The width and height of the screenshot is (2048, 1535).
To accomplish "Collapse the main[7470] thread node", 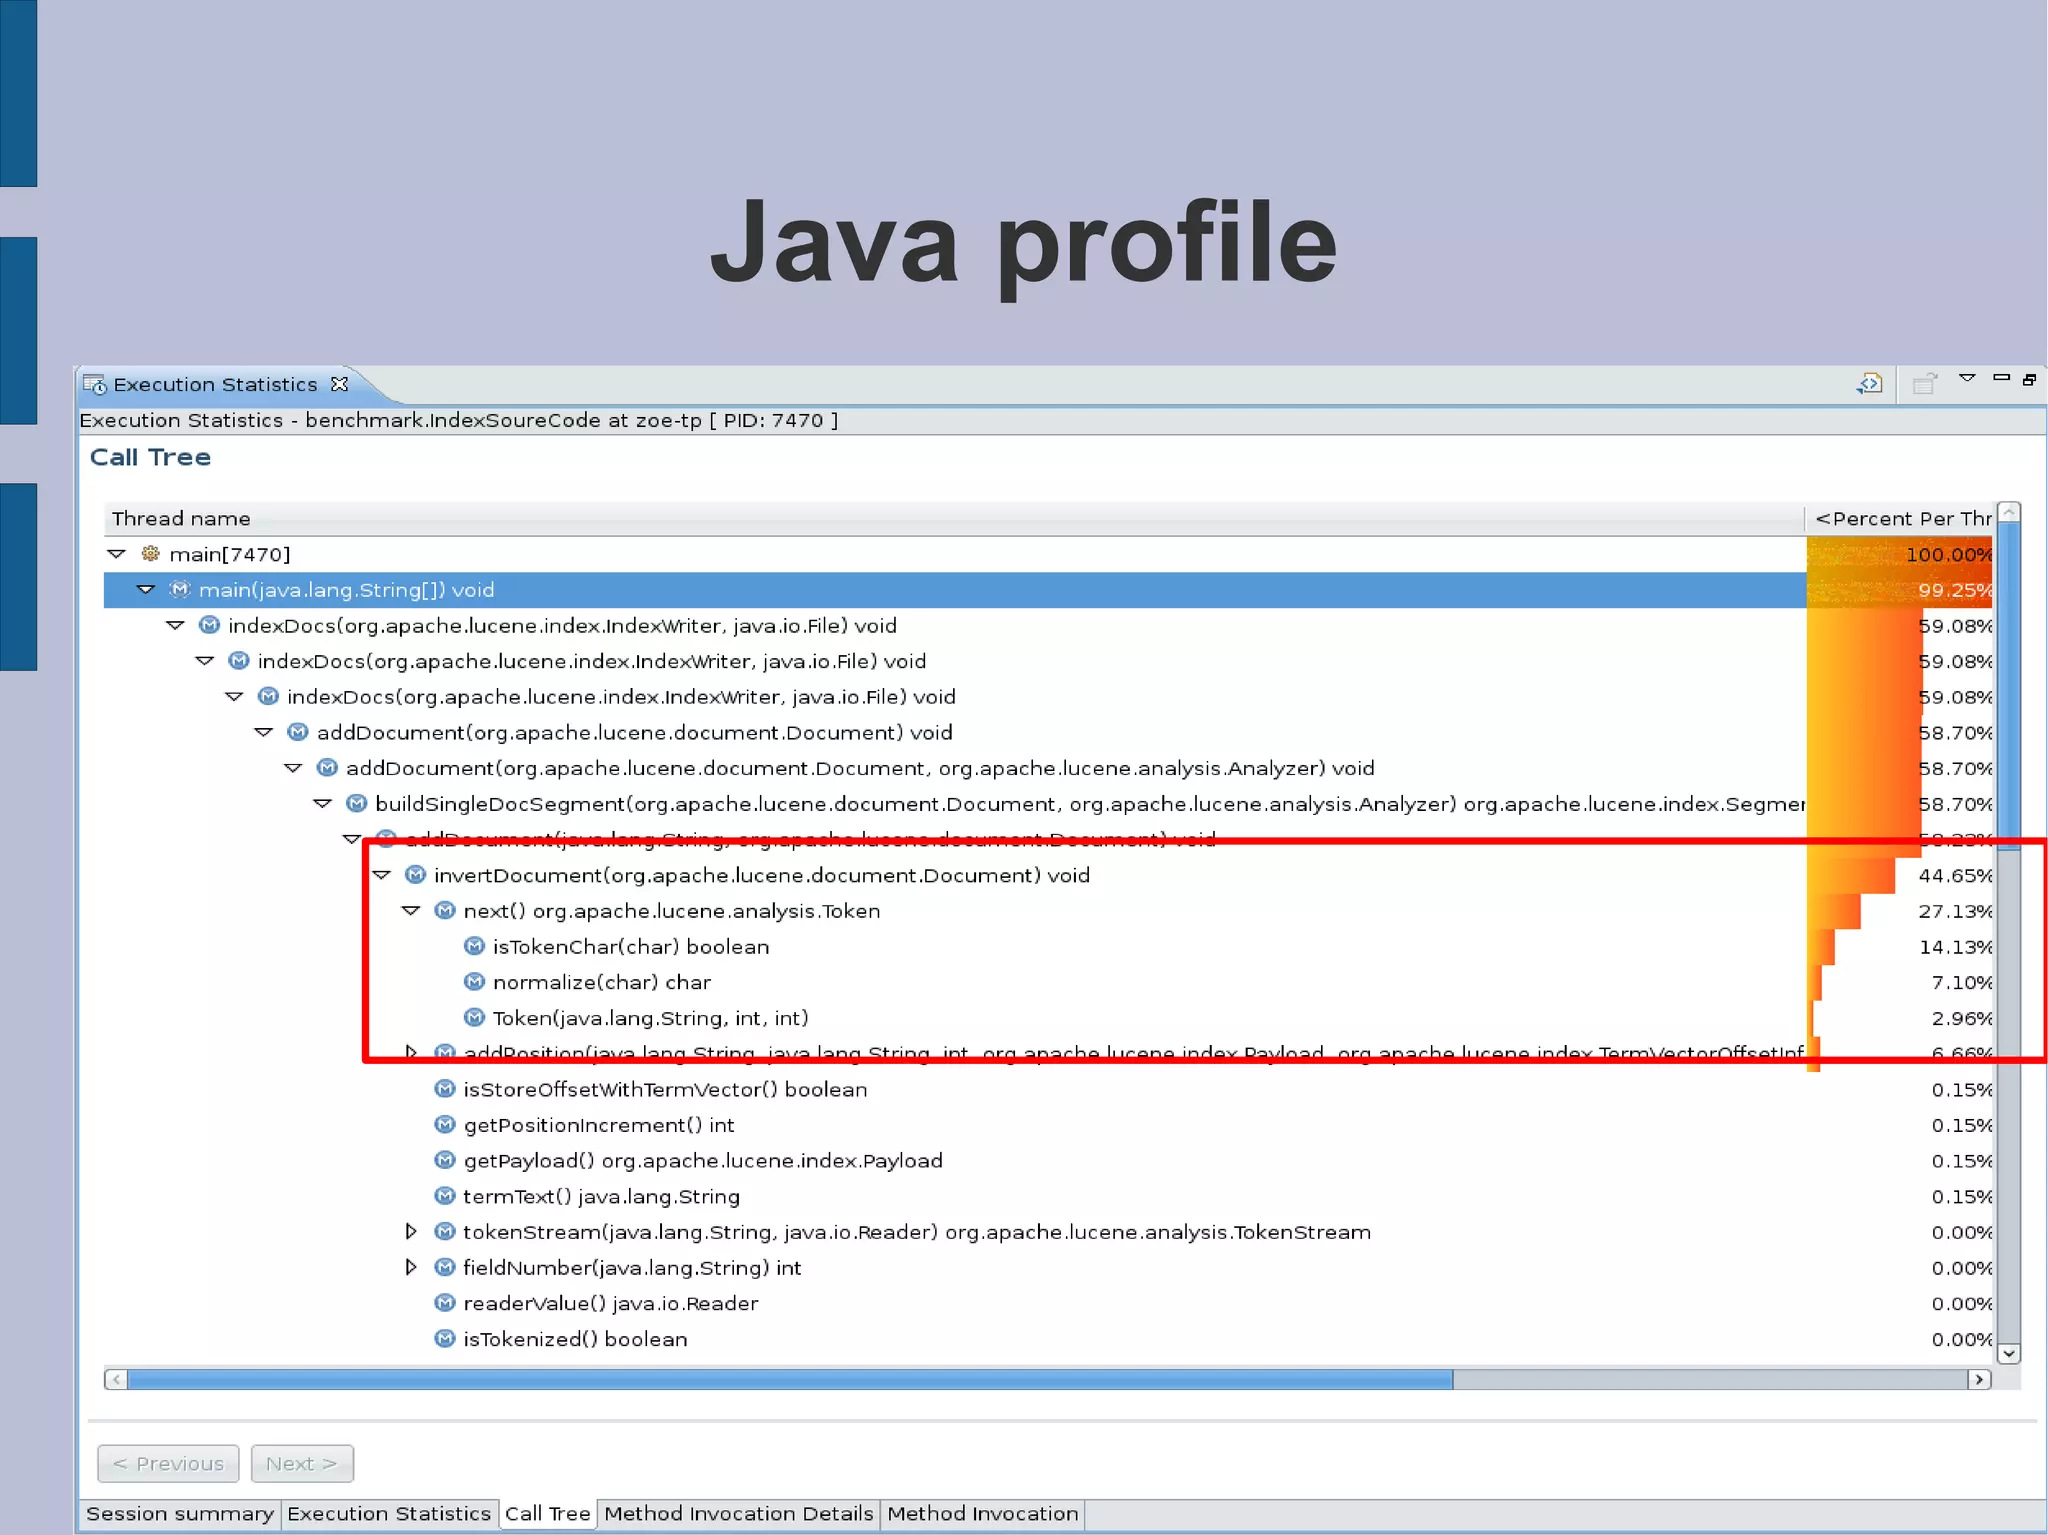I will (116, 554).
